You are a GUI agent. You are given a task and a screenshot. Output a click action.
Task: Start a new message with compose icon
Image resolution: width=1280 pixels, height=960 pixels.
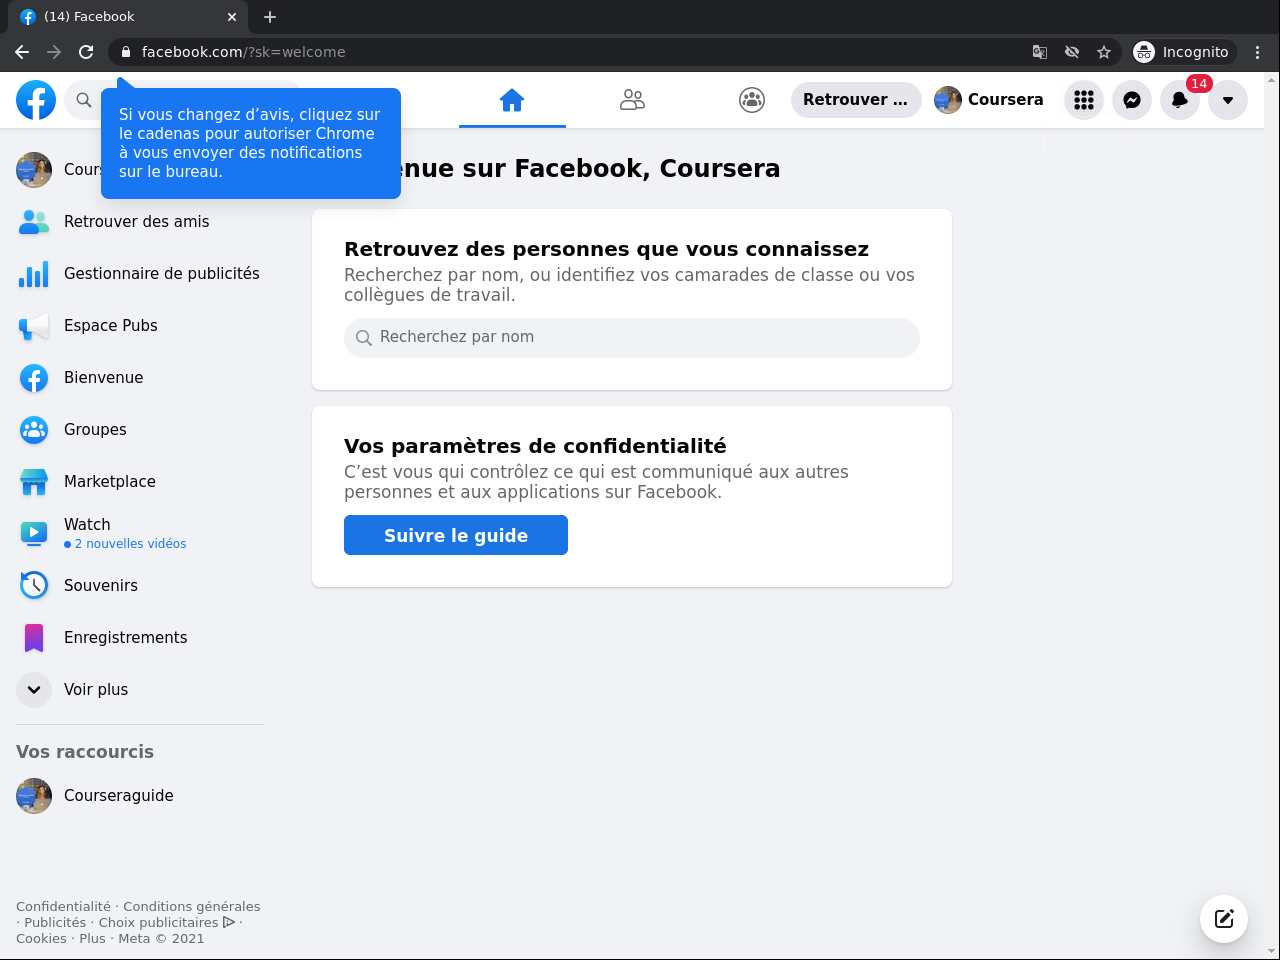coord(1224,919)
